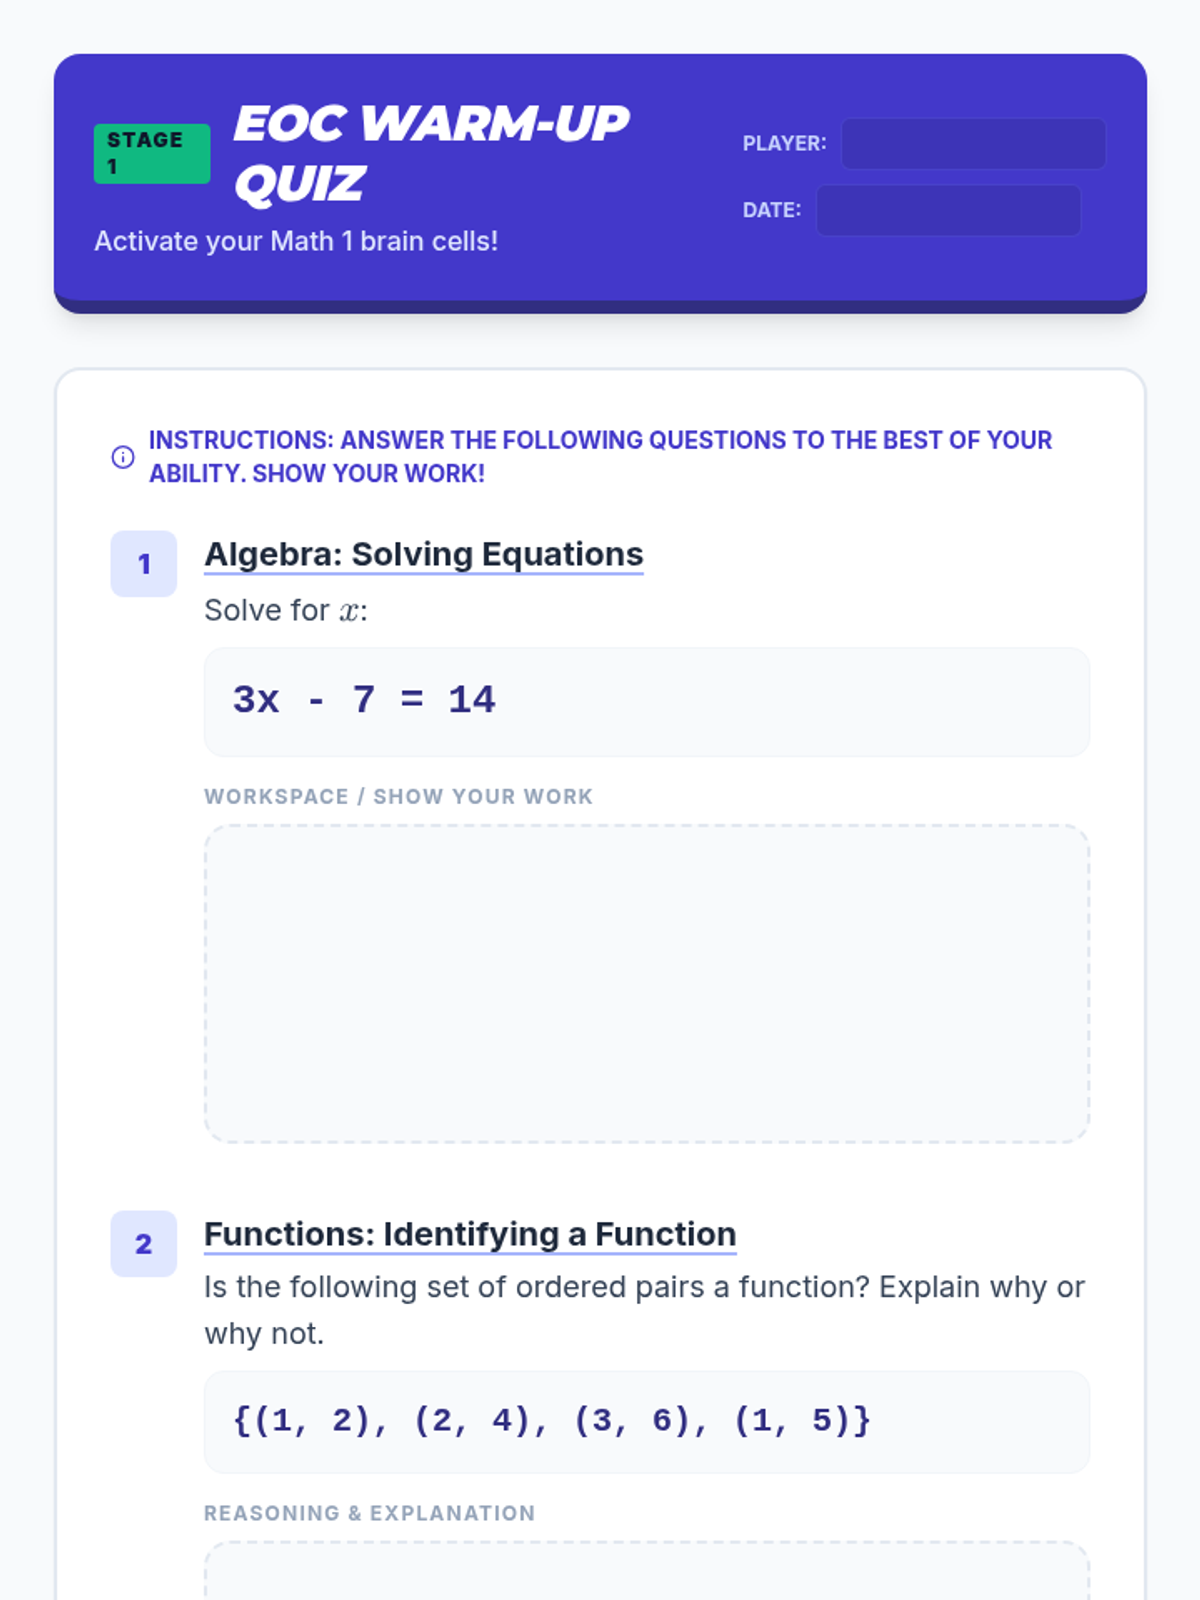Image resolution: width=1200 pixels, height=1600 pixels.
Task: Click the "Reasoning & Explanation" label
Action: [x=369, y=1514]
